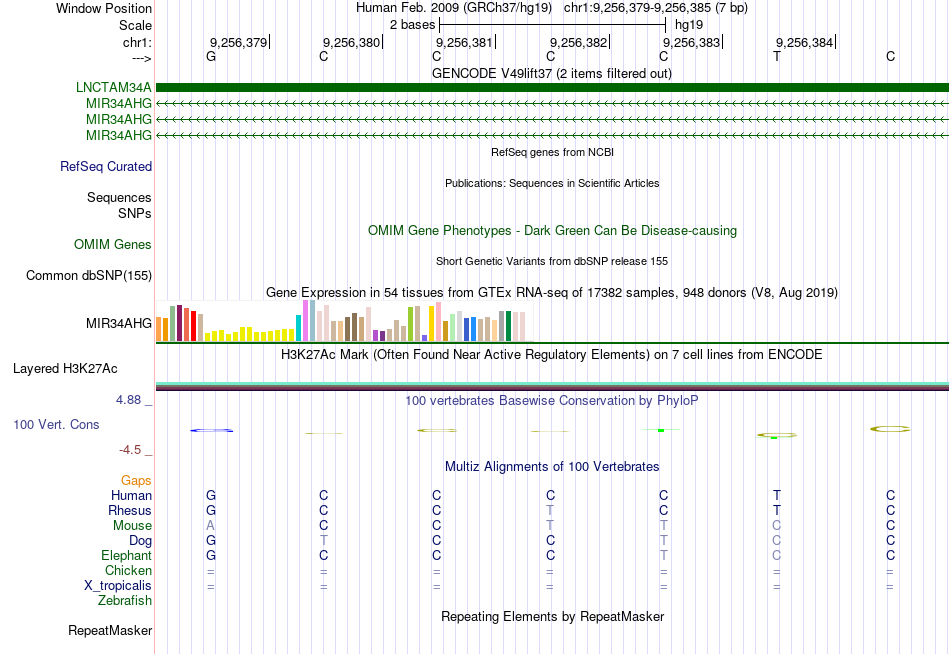Select the Human Feb. 2009 (GRCh37/hg19) assembly text
Screen dimensions: 950x654
pos(454,8)
